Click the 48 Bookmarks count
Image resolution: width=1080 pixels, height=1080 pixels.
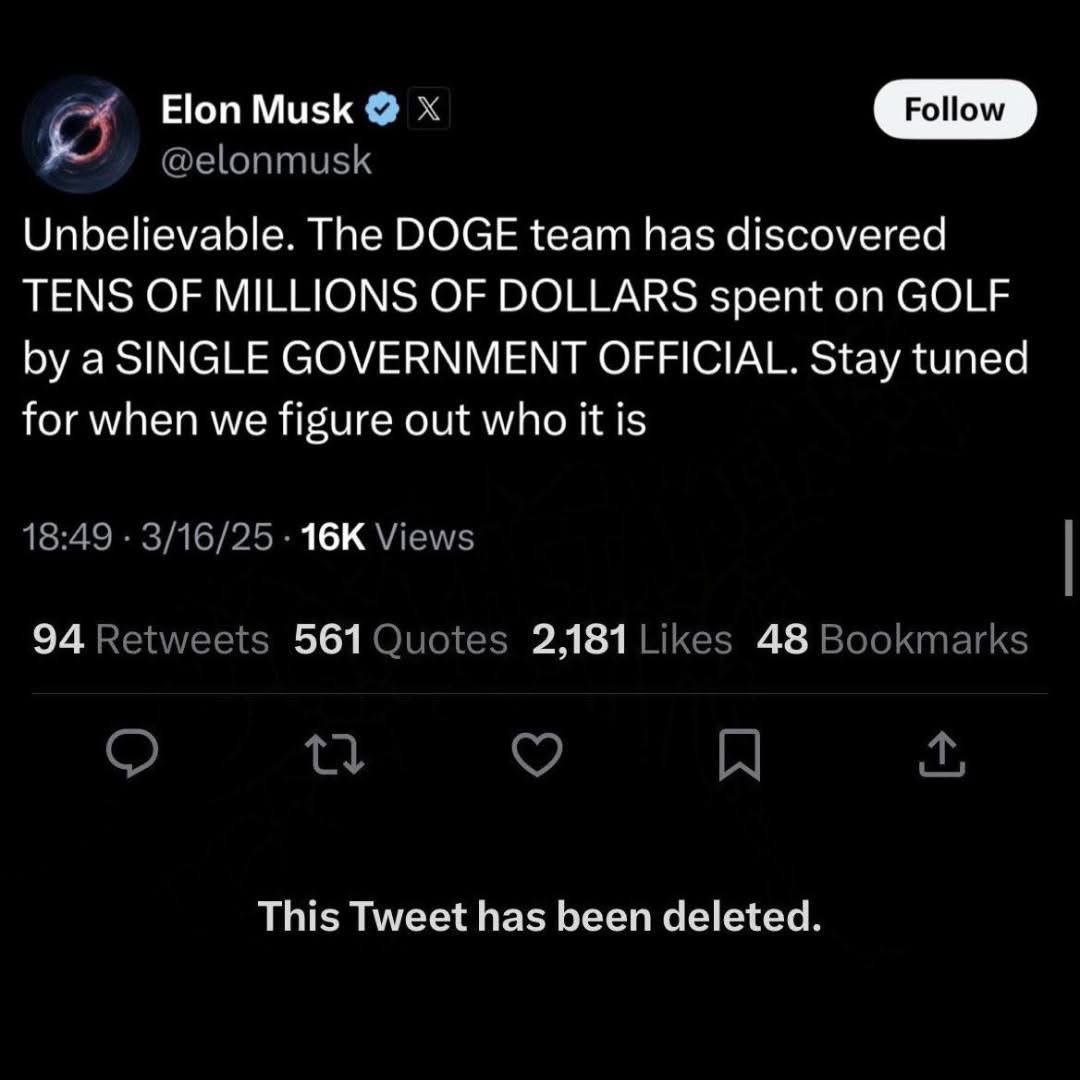point(892,640)
